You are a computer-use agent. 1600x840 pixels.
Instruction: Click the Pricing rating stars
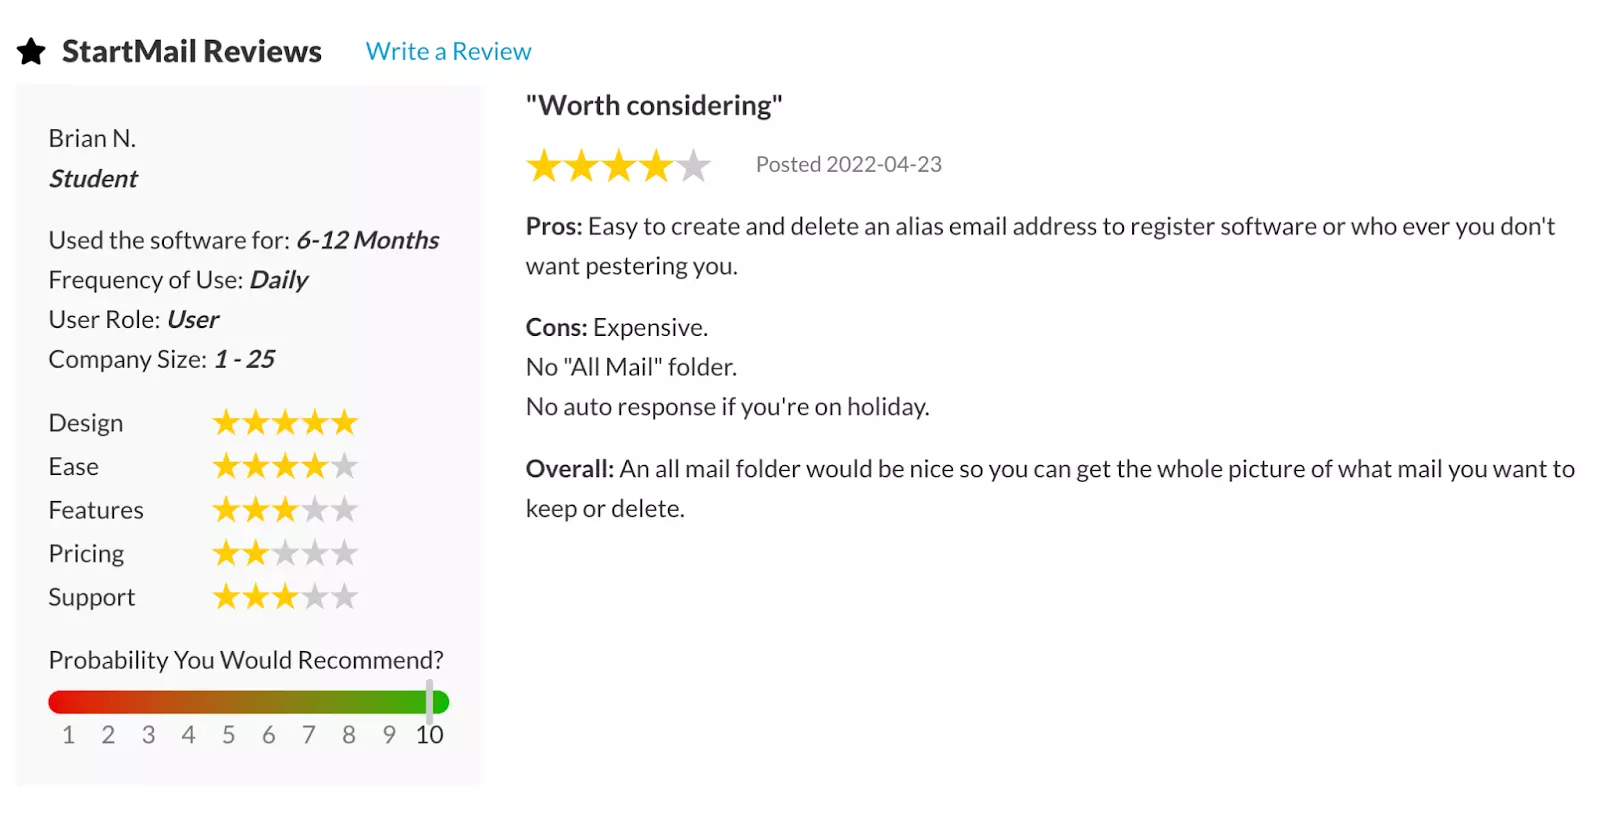point(285,553)
